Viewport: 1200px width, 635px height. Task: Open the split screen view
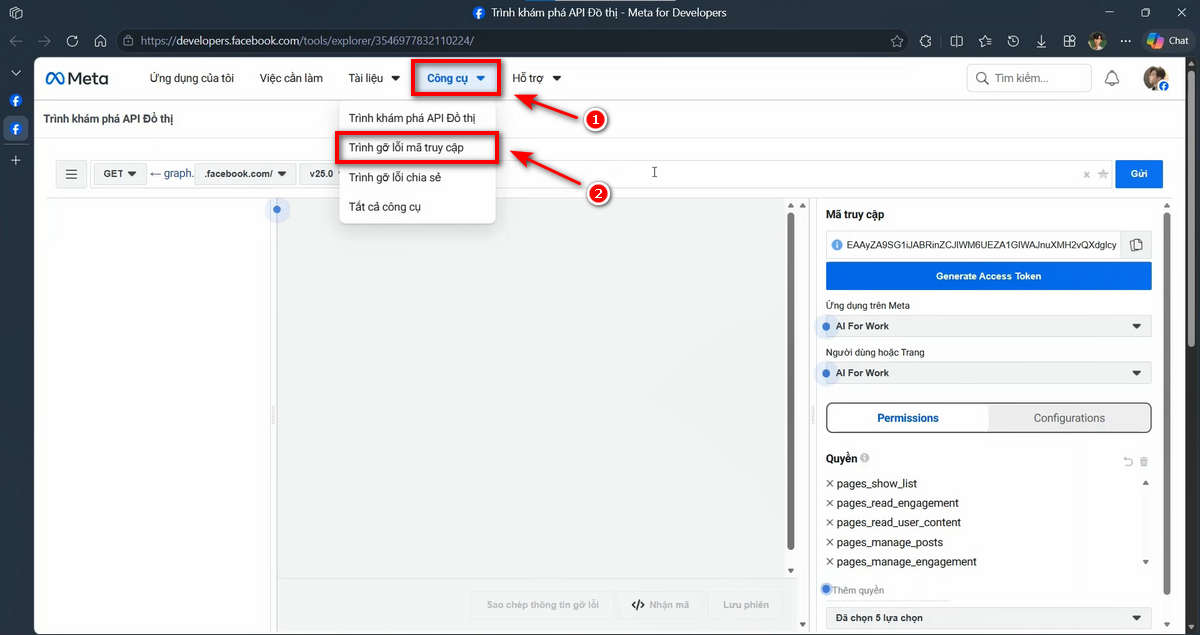pyautogui.click(x=956, y=41)
